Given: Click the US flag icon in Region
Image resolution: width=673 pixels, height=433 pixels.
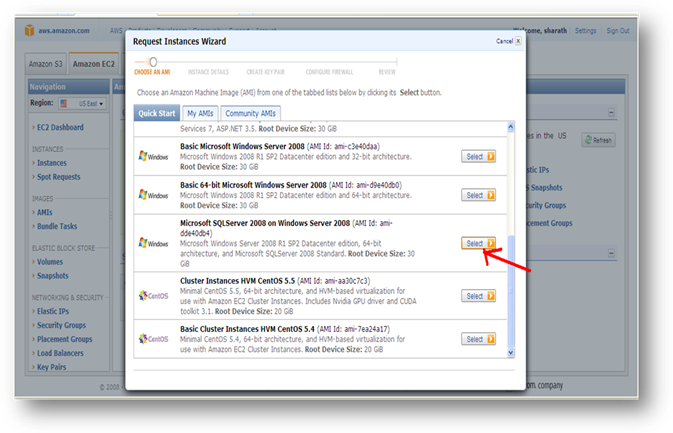Looking at the screenshot, I should pos(64,103).
